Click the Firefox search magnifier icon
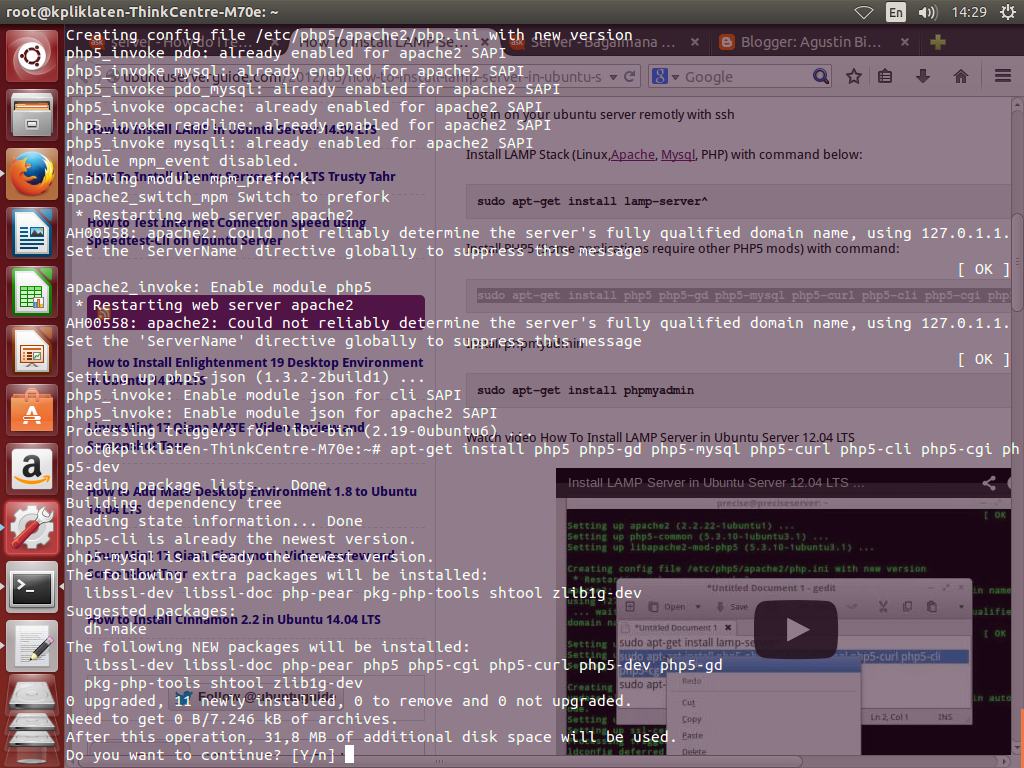 click(x=820, y=76)
